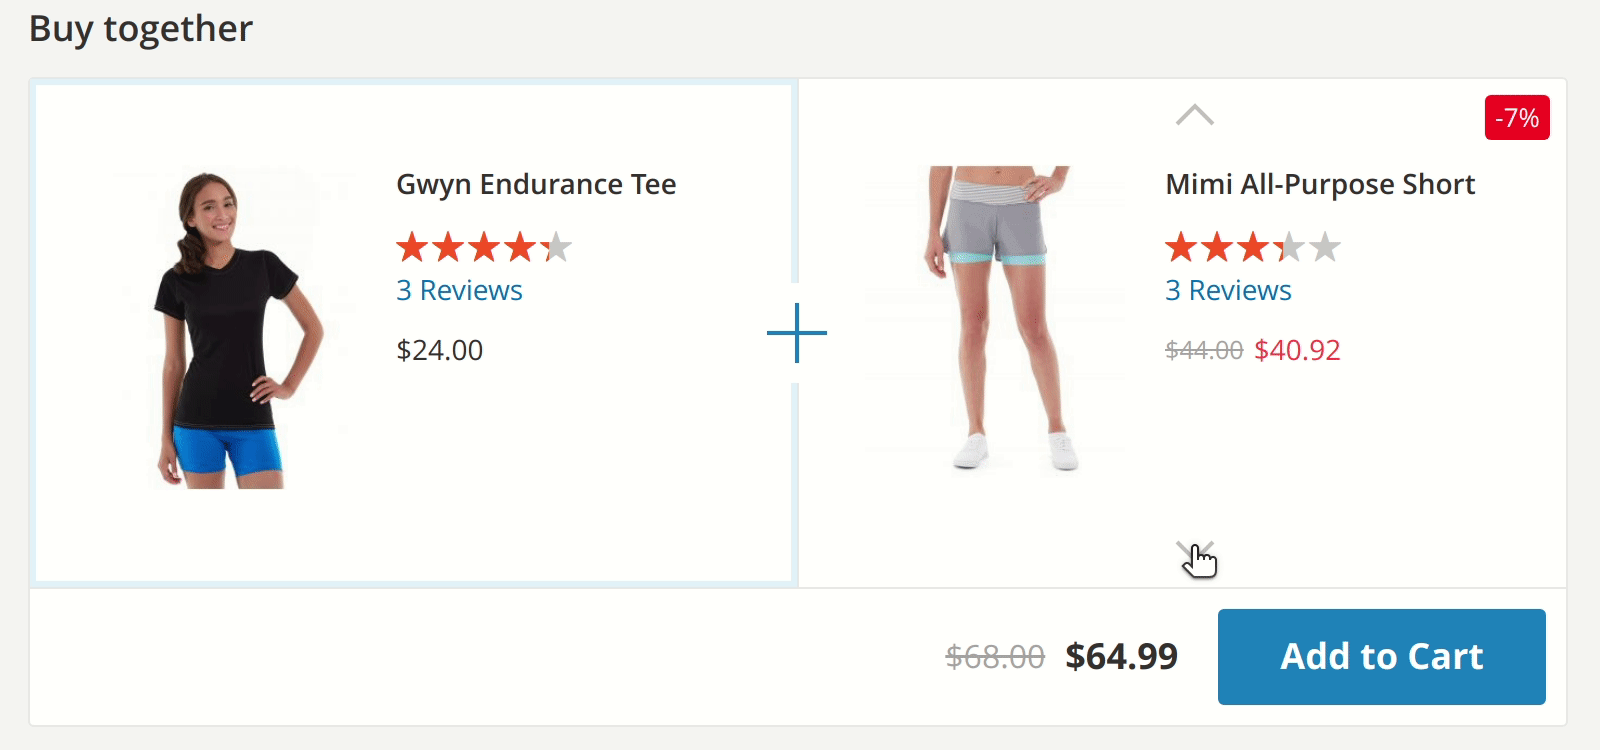1600x750 pixels.
Task: Collapse the product options using the up chevron
Action: (x=1193, y=114)
